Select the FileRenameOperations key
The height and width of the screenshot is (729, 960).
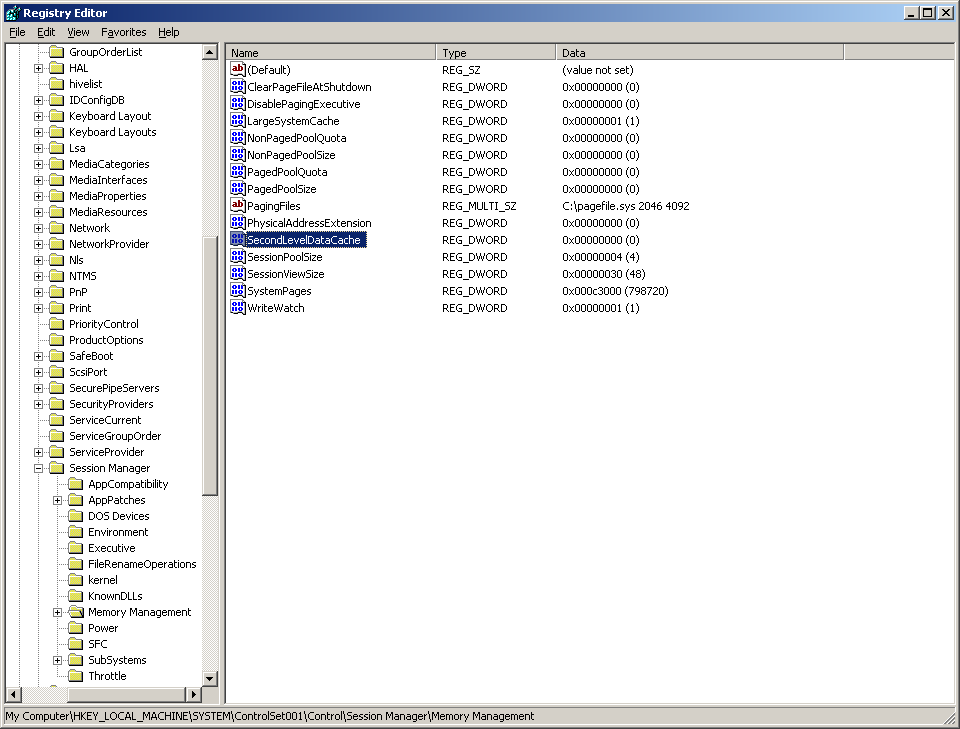142,564
